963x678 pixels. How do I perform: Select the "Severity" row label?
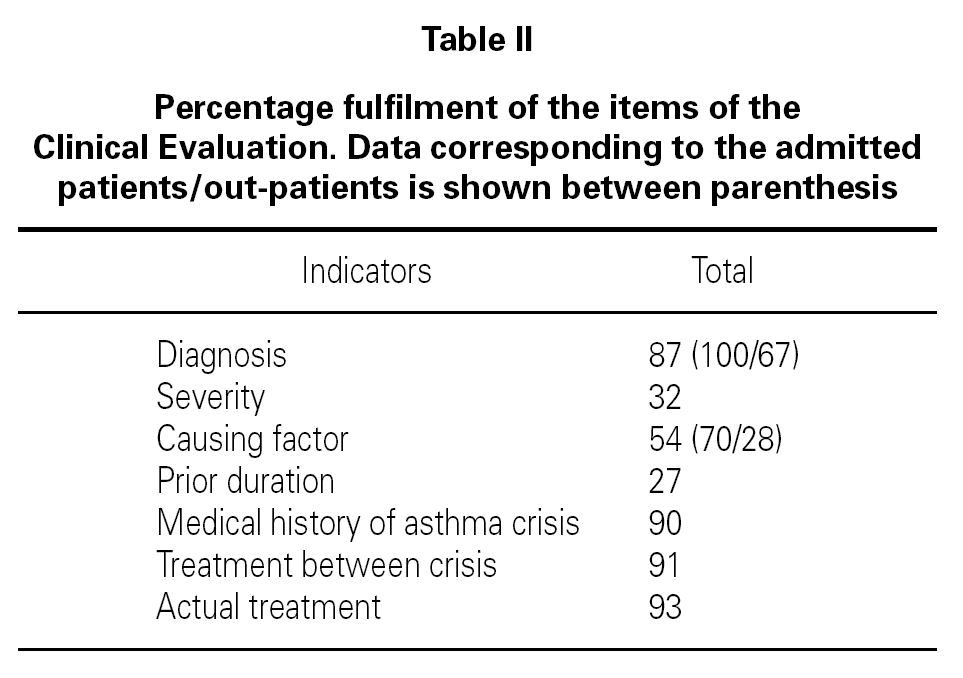(x=210, y=397)
